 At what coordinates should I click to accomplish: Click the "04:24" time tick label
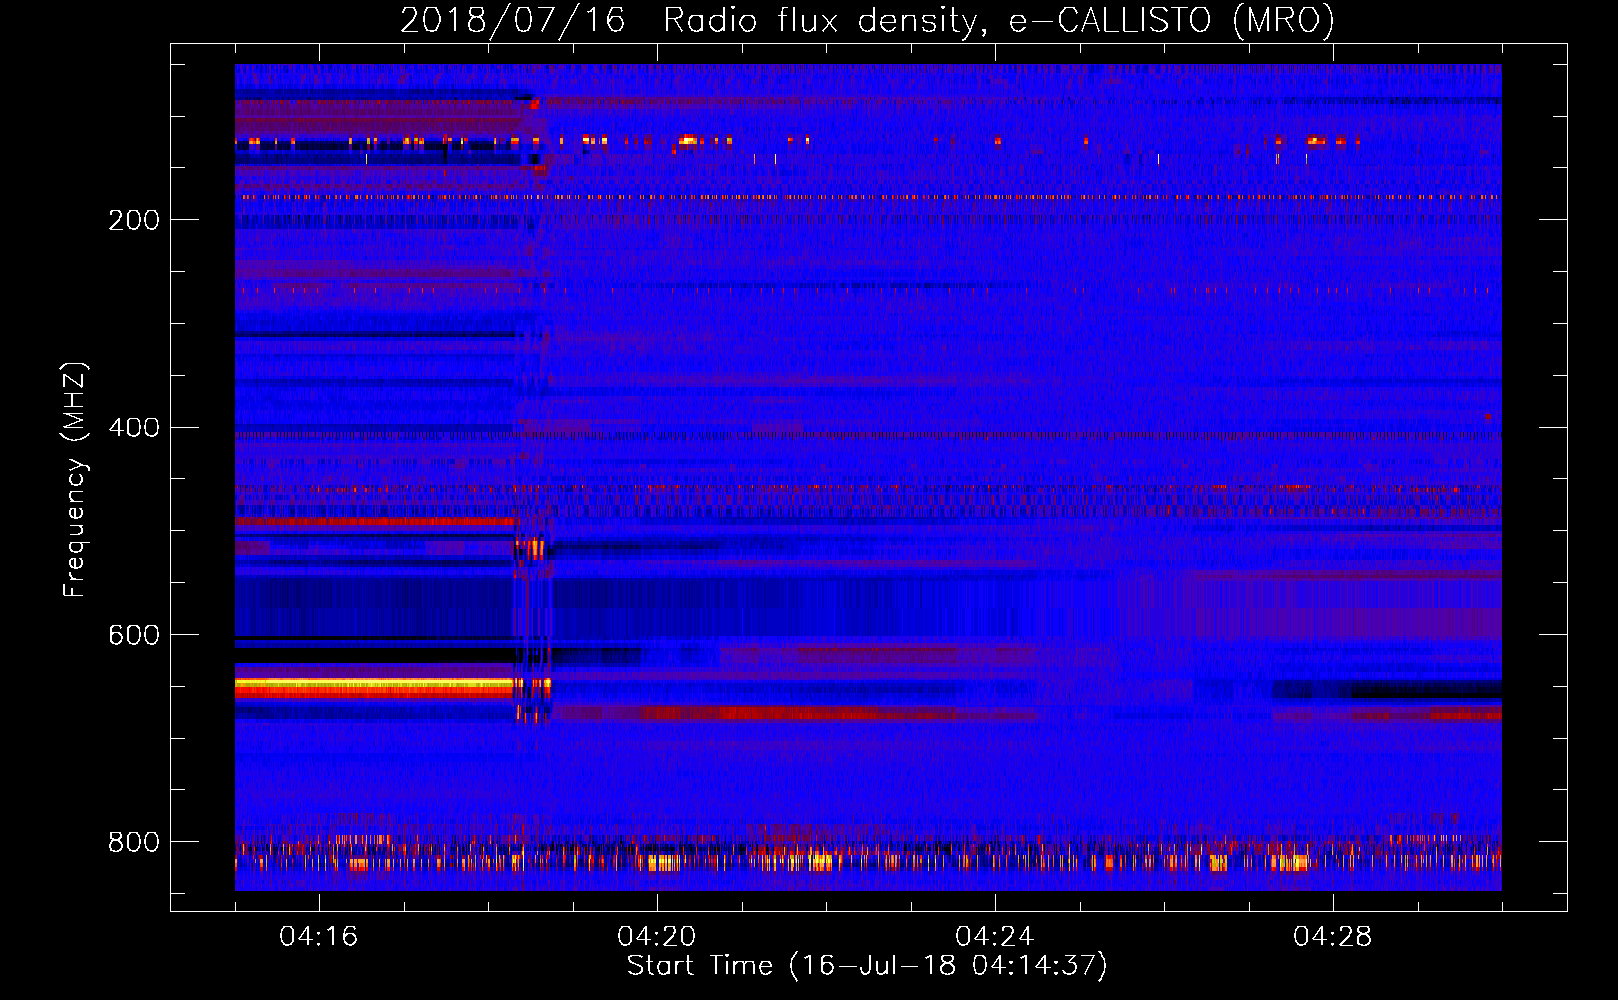coord(995,937)
